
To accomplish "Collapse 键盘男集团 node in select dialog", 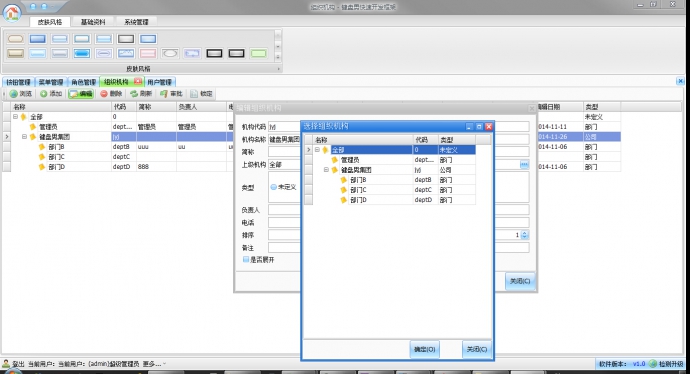I will point(327,170).
